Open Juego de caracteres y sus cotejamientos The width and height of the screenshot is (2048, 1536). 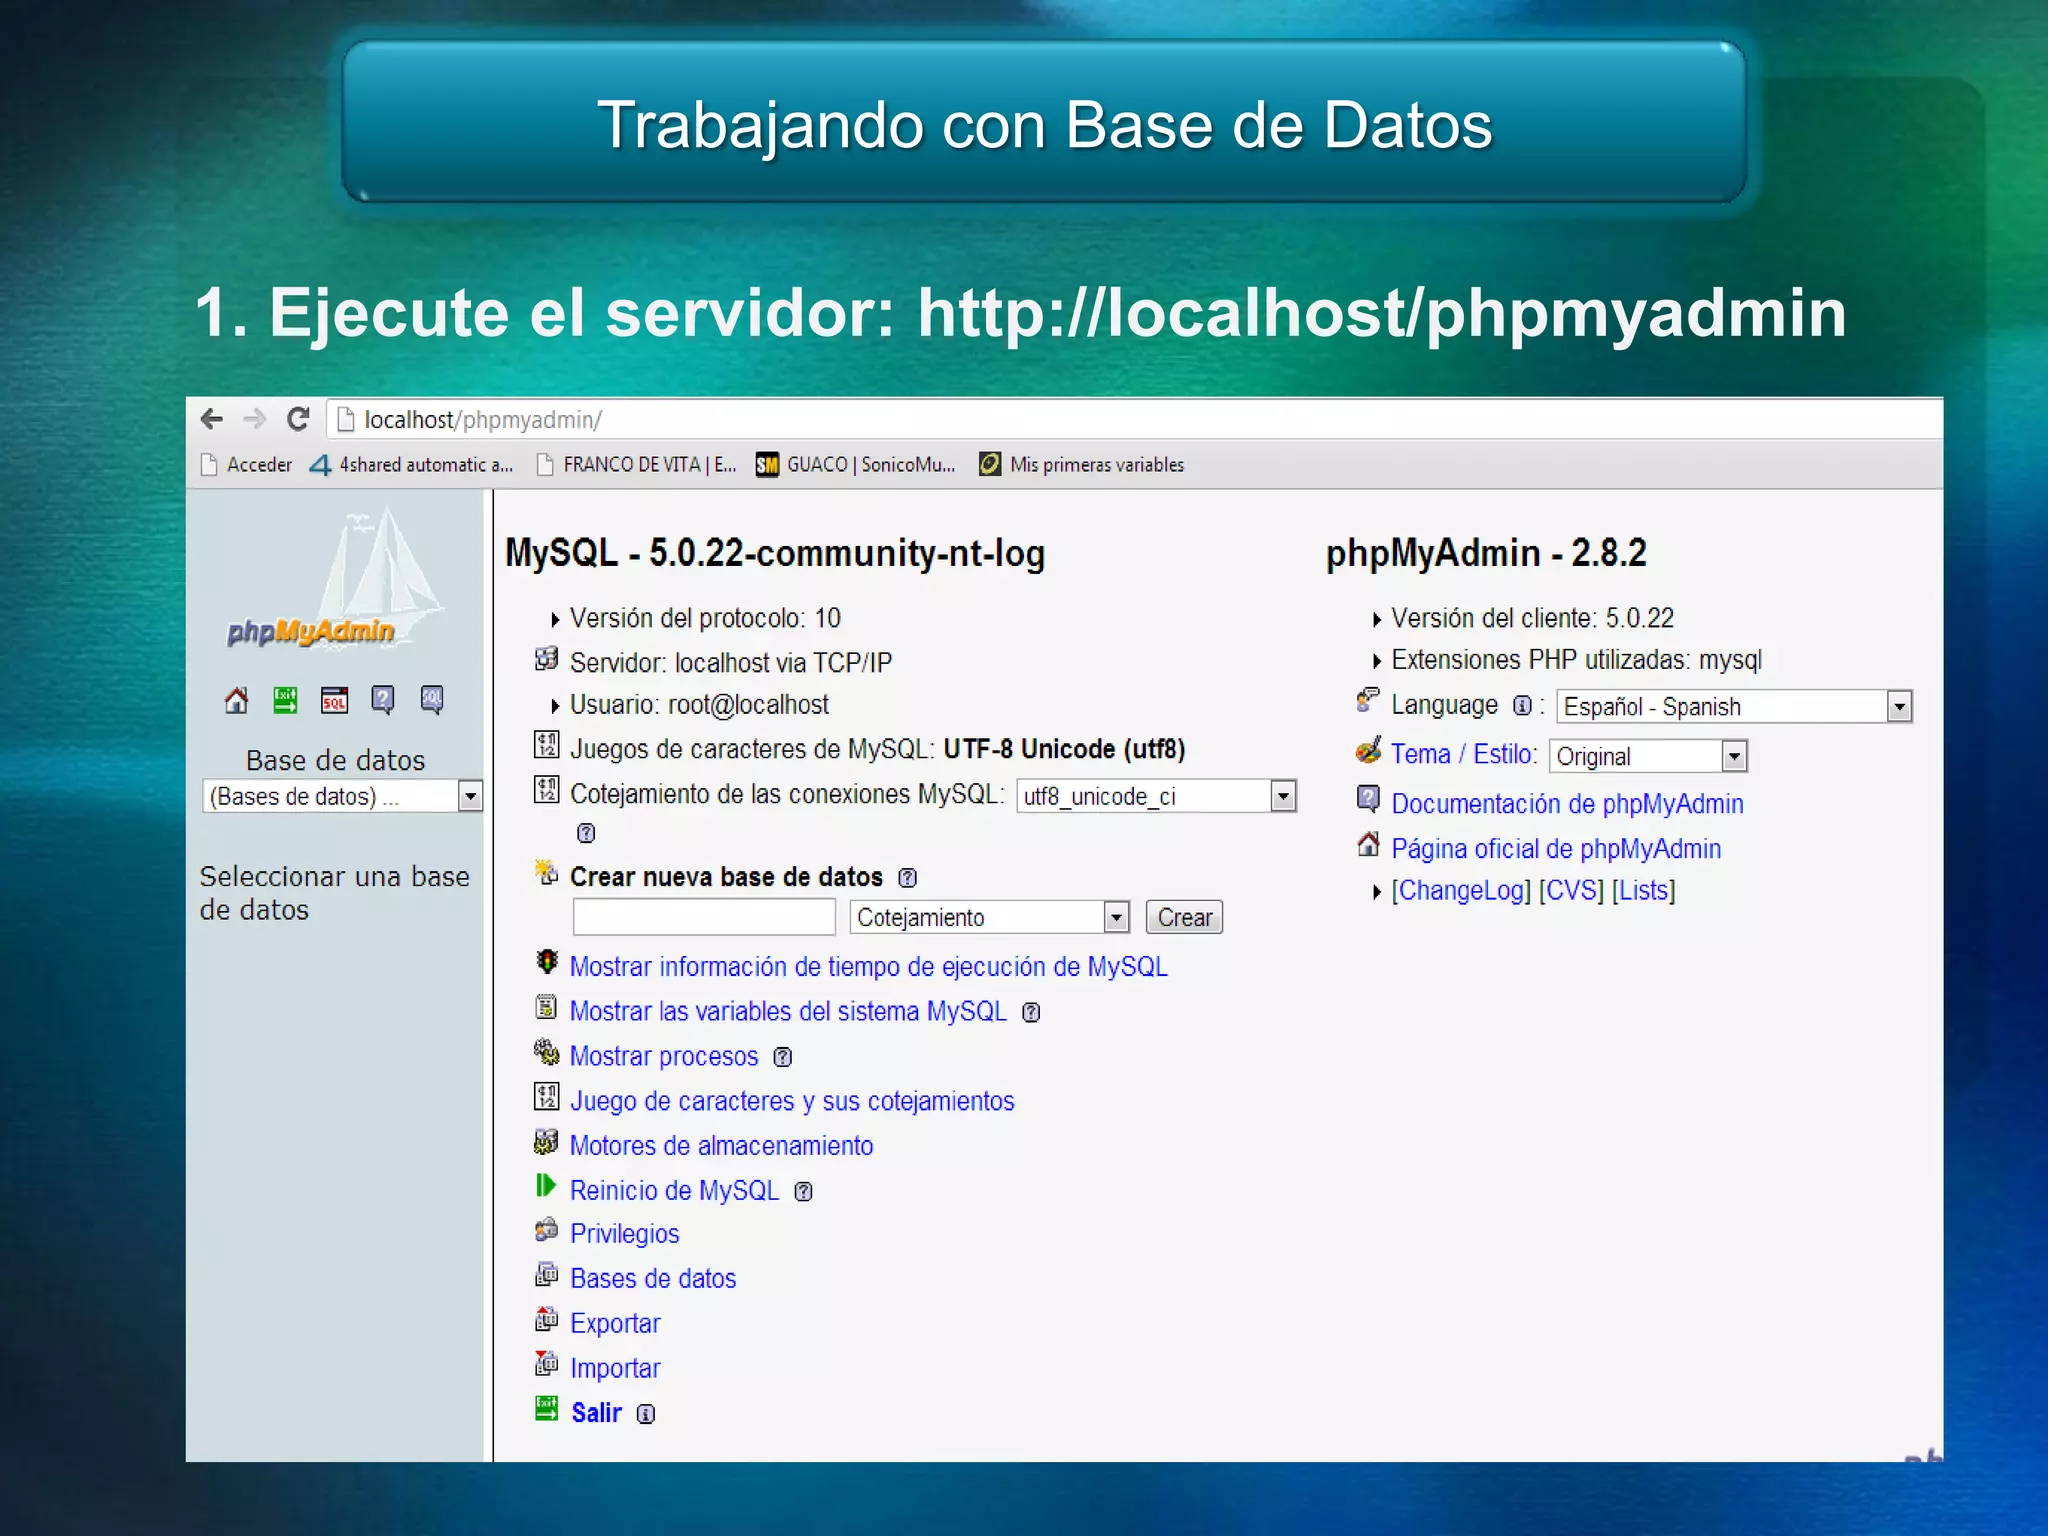pos(792,1101)
